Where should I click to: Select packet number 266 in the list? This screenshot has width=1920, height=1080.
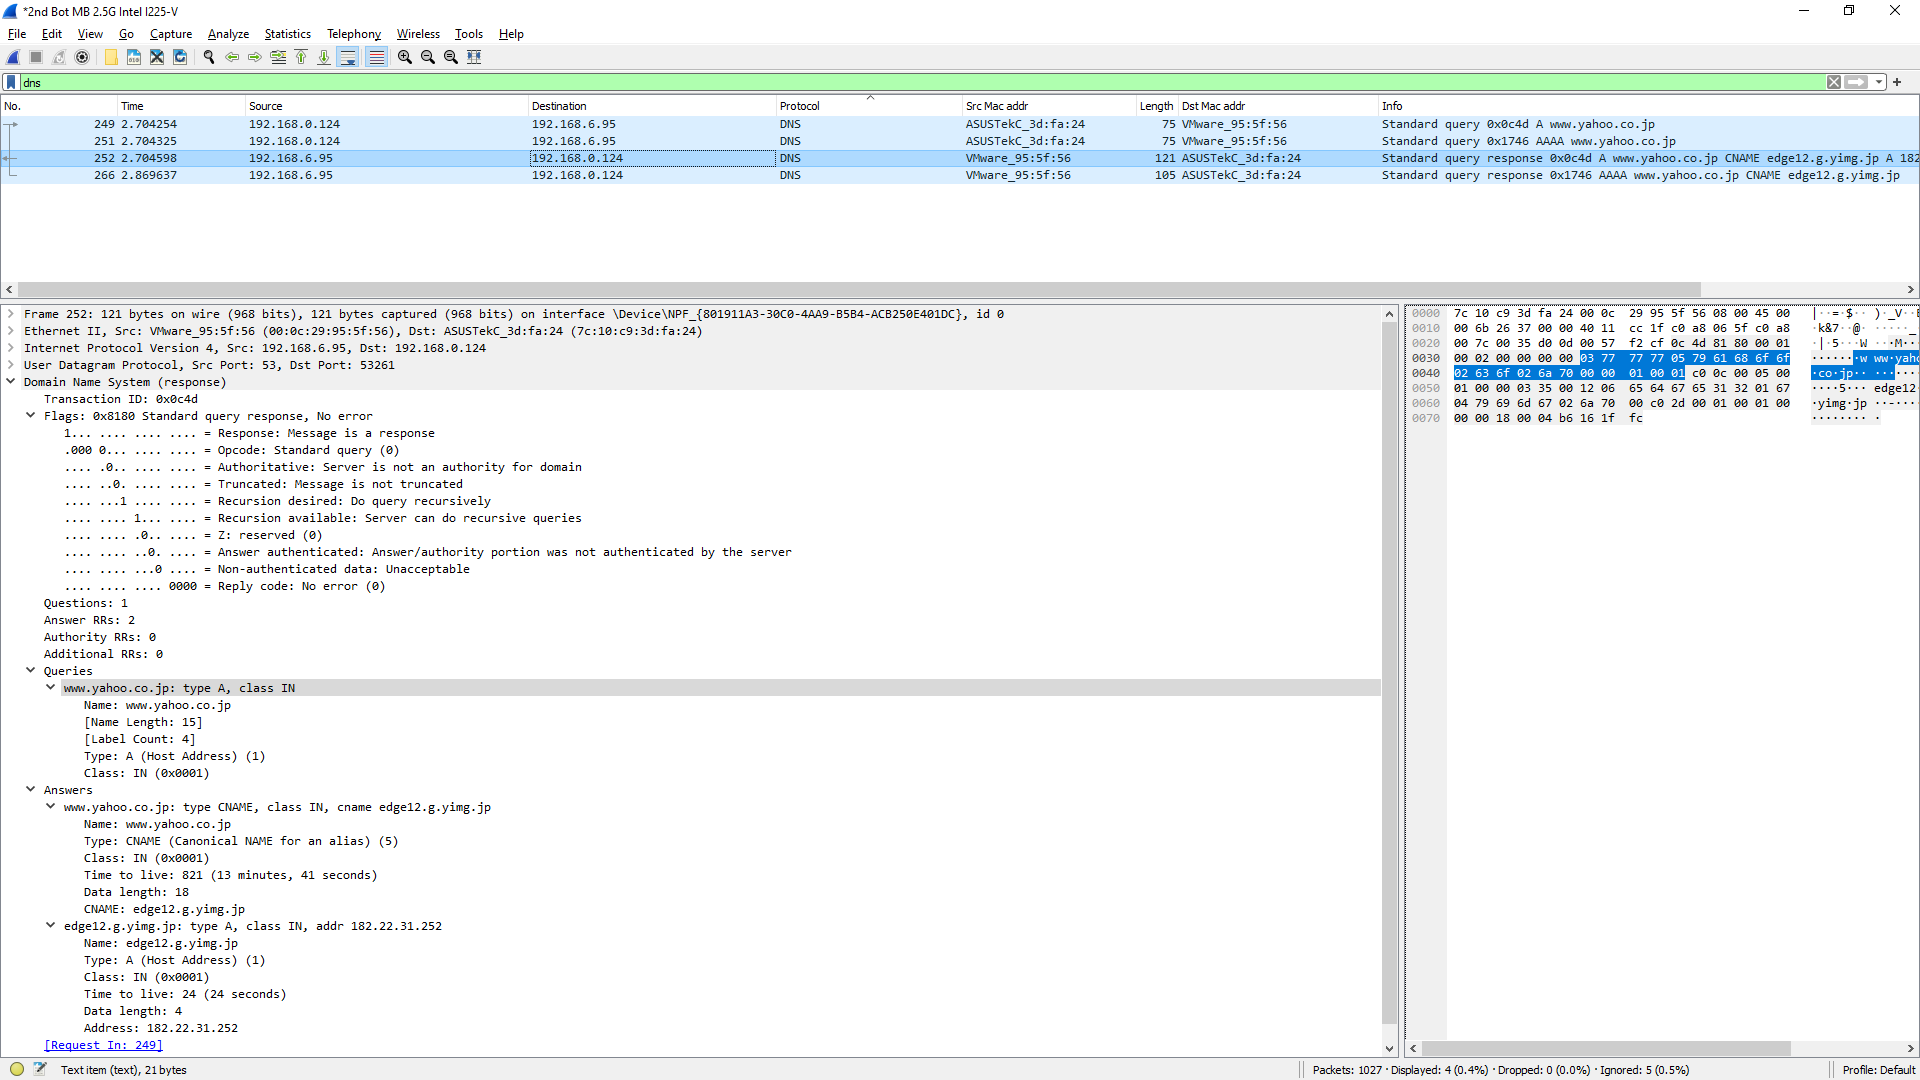400,175
